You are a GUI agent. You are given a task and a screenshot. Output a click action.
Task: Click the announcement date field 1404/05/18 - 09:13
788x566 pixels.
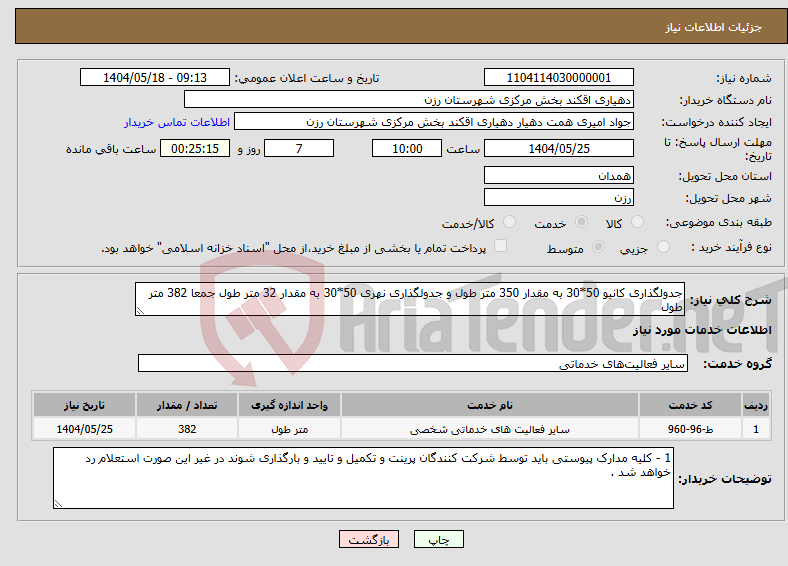(155, 77)
